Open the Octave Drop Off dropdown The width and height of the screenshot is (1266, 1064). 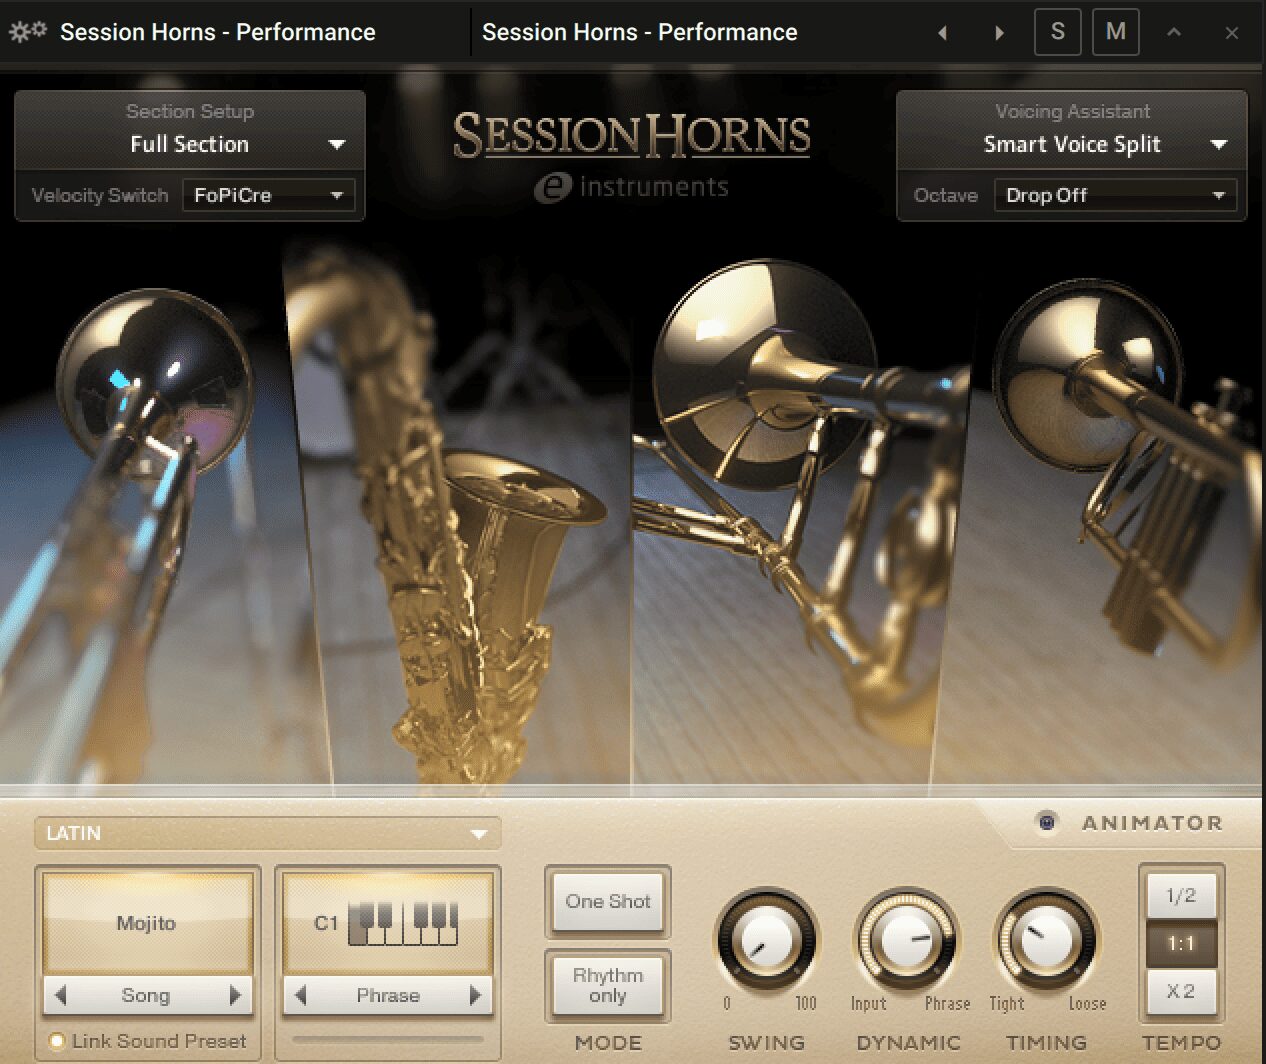tap(1115, 195)
